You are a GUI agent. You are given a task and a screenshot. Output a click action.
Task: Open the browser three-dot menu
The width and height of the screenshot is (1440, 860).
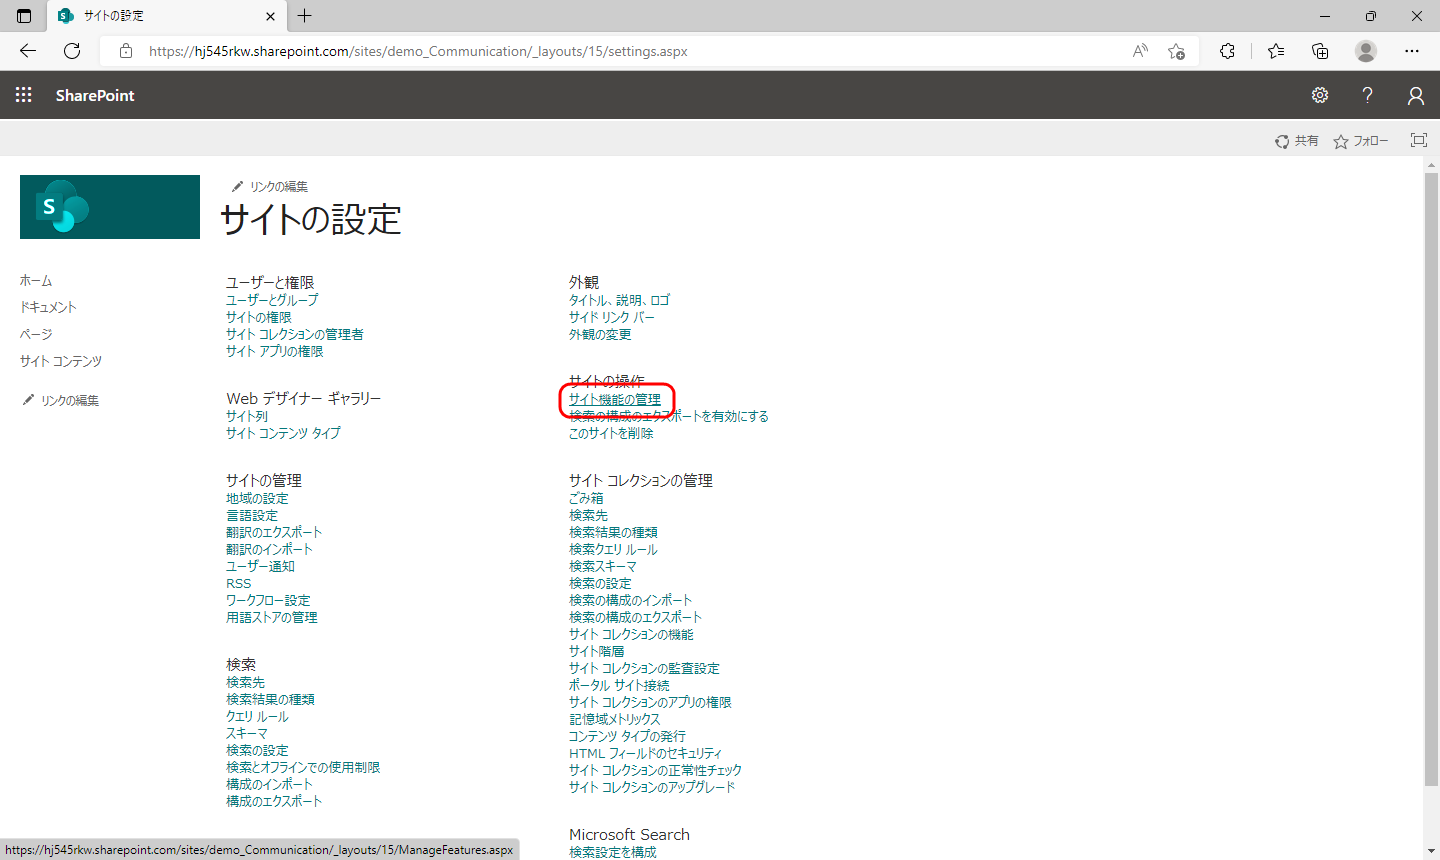[x=1411, y=51]
